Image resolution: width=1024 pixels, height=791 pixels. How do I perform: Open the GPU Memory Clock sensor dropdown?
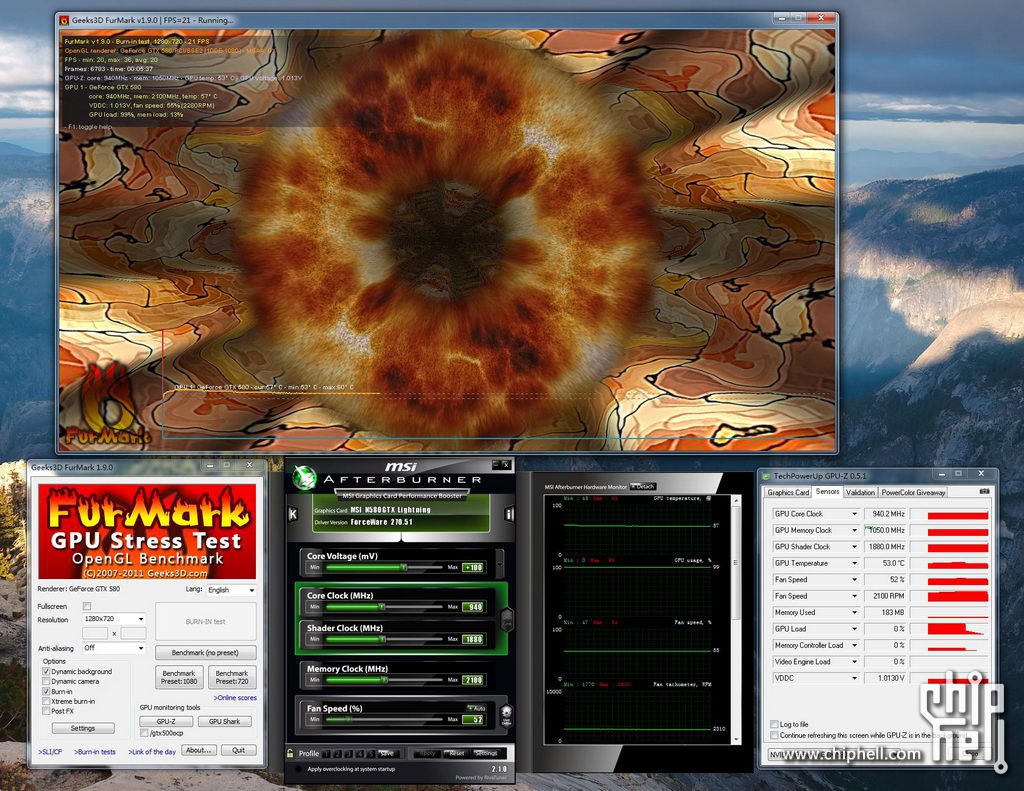[854, 530]
